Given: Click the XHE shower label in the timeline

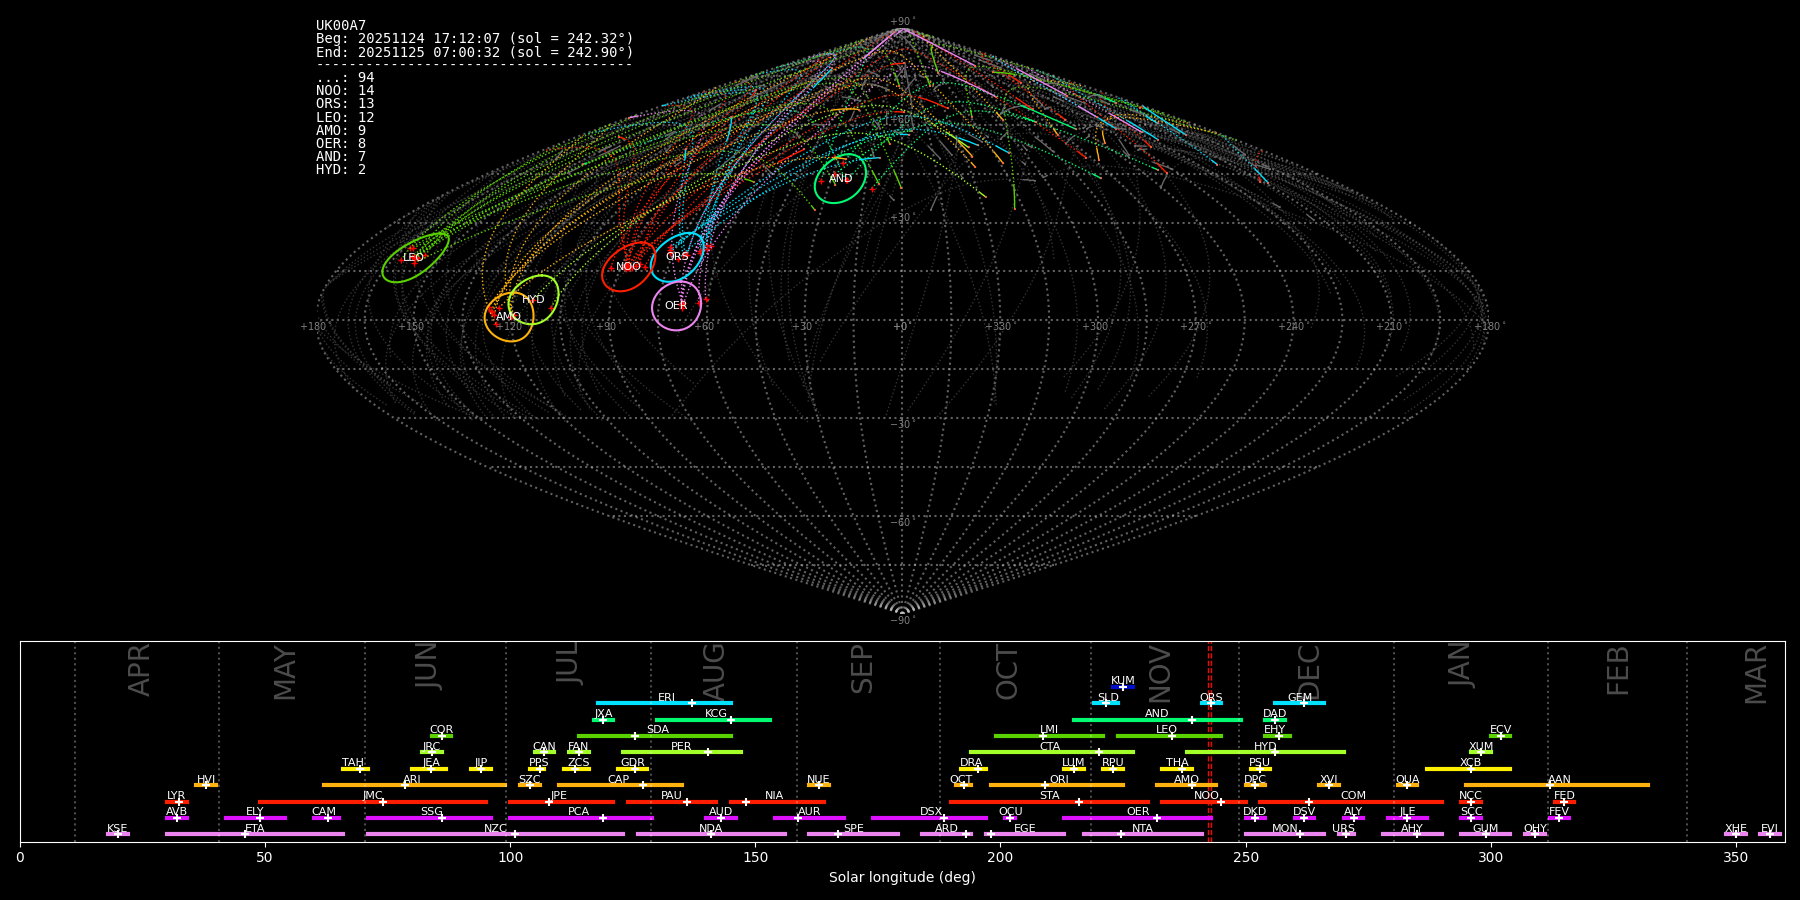Looking at the screenshot, I should pos(1736,829).
